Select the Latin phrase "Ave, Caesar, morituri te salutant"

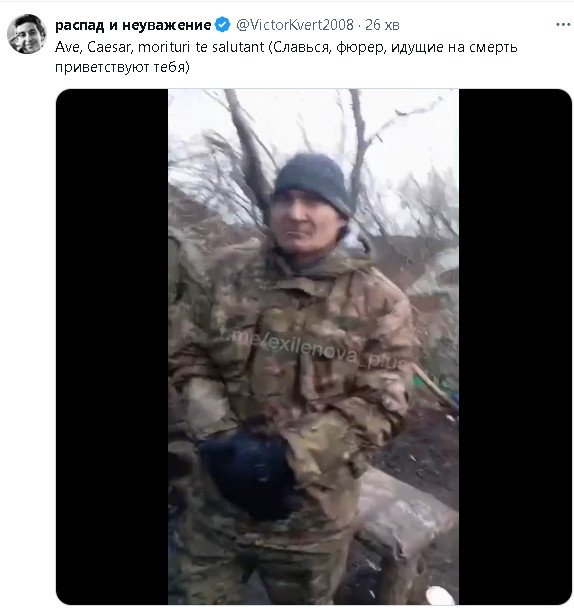pos(160,47)
